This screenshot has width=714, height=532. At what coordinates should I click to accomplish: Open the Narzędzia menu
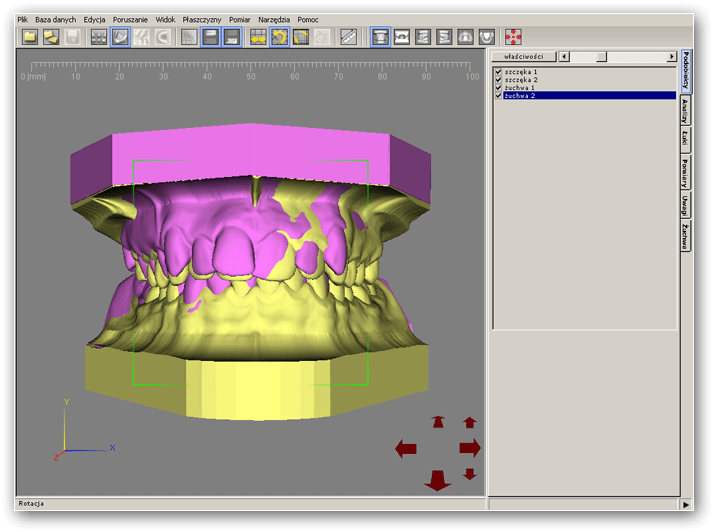click(x=274, y=20)
